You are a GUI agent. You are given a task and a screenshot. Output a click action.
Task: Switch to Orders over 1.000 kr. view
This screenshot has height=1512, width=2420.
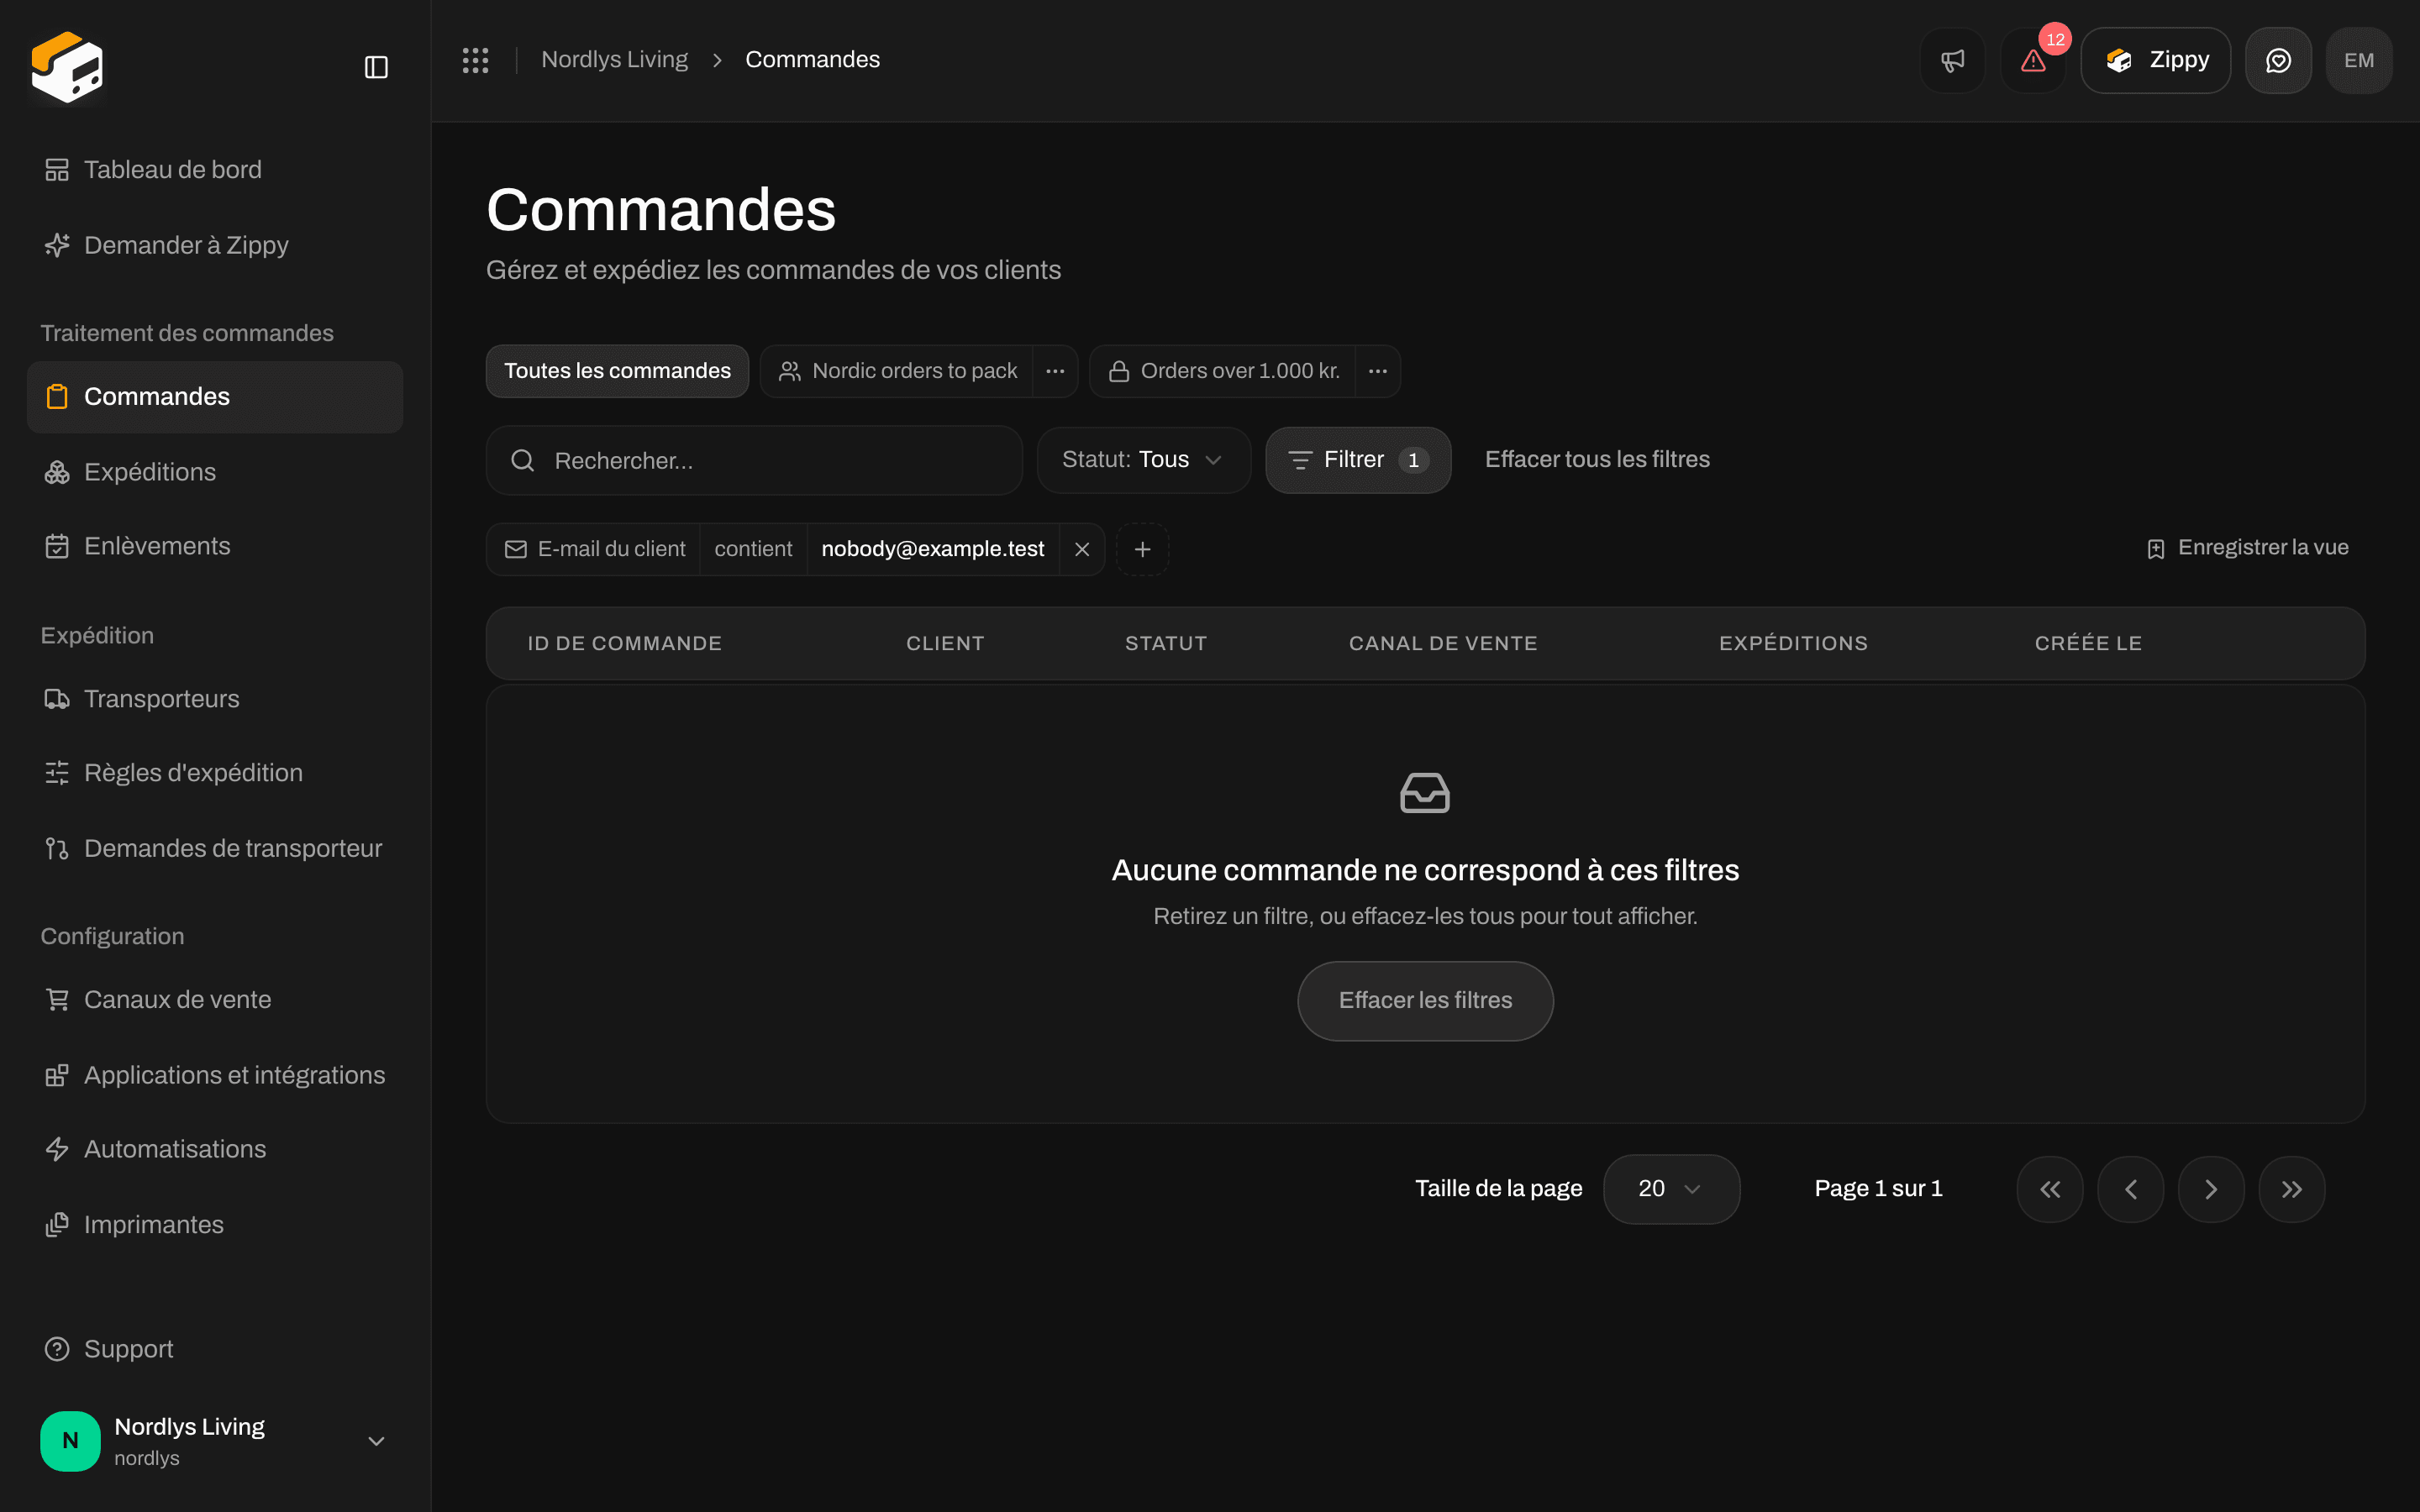point(1223,371)
